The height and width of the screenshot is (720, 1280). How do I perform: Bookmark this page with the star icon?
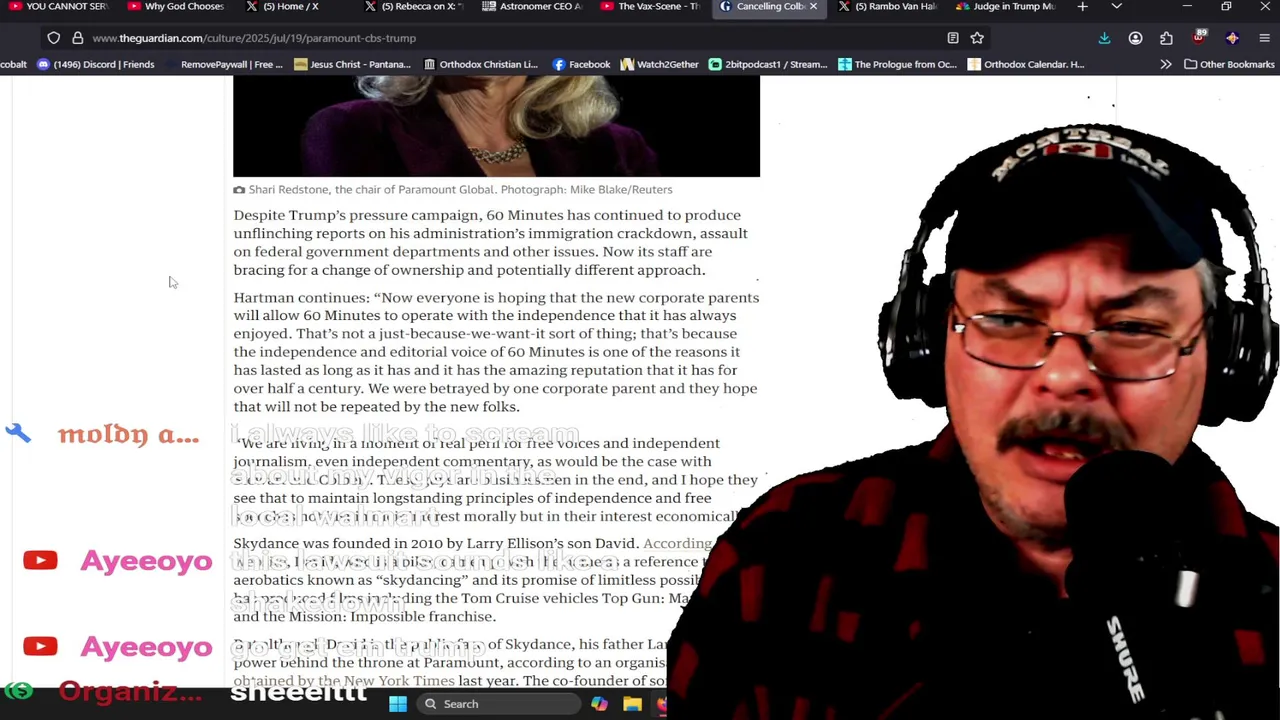(x=977, y=38)
